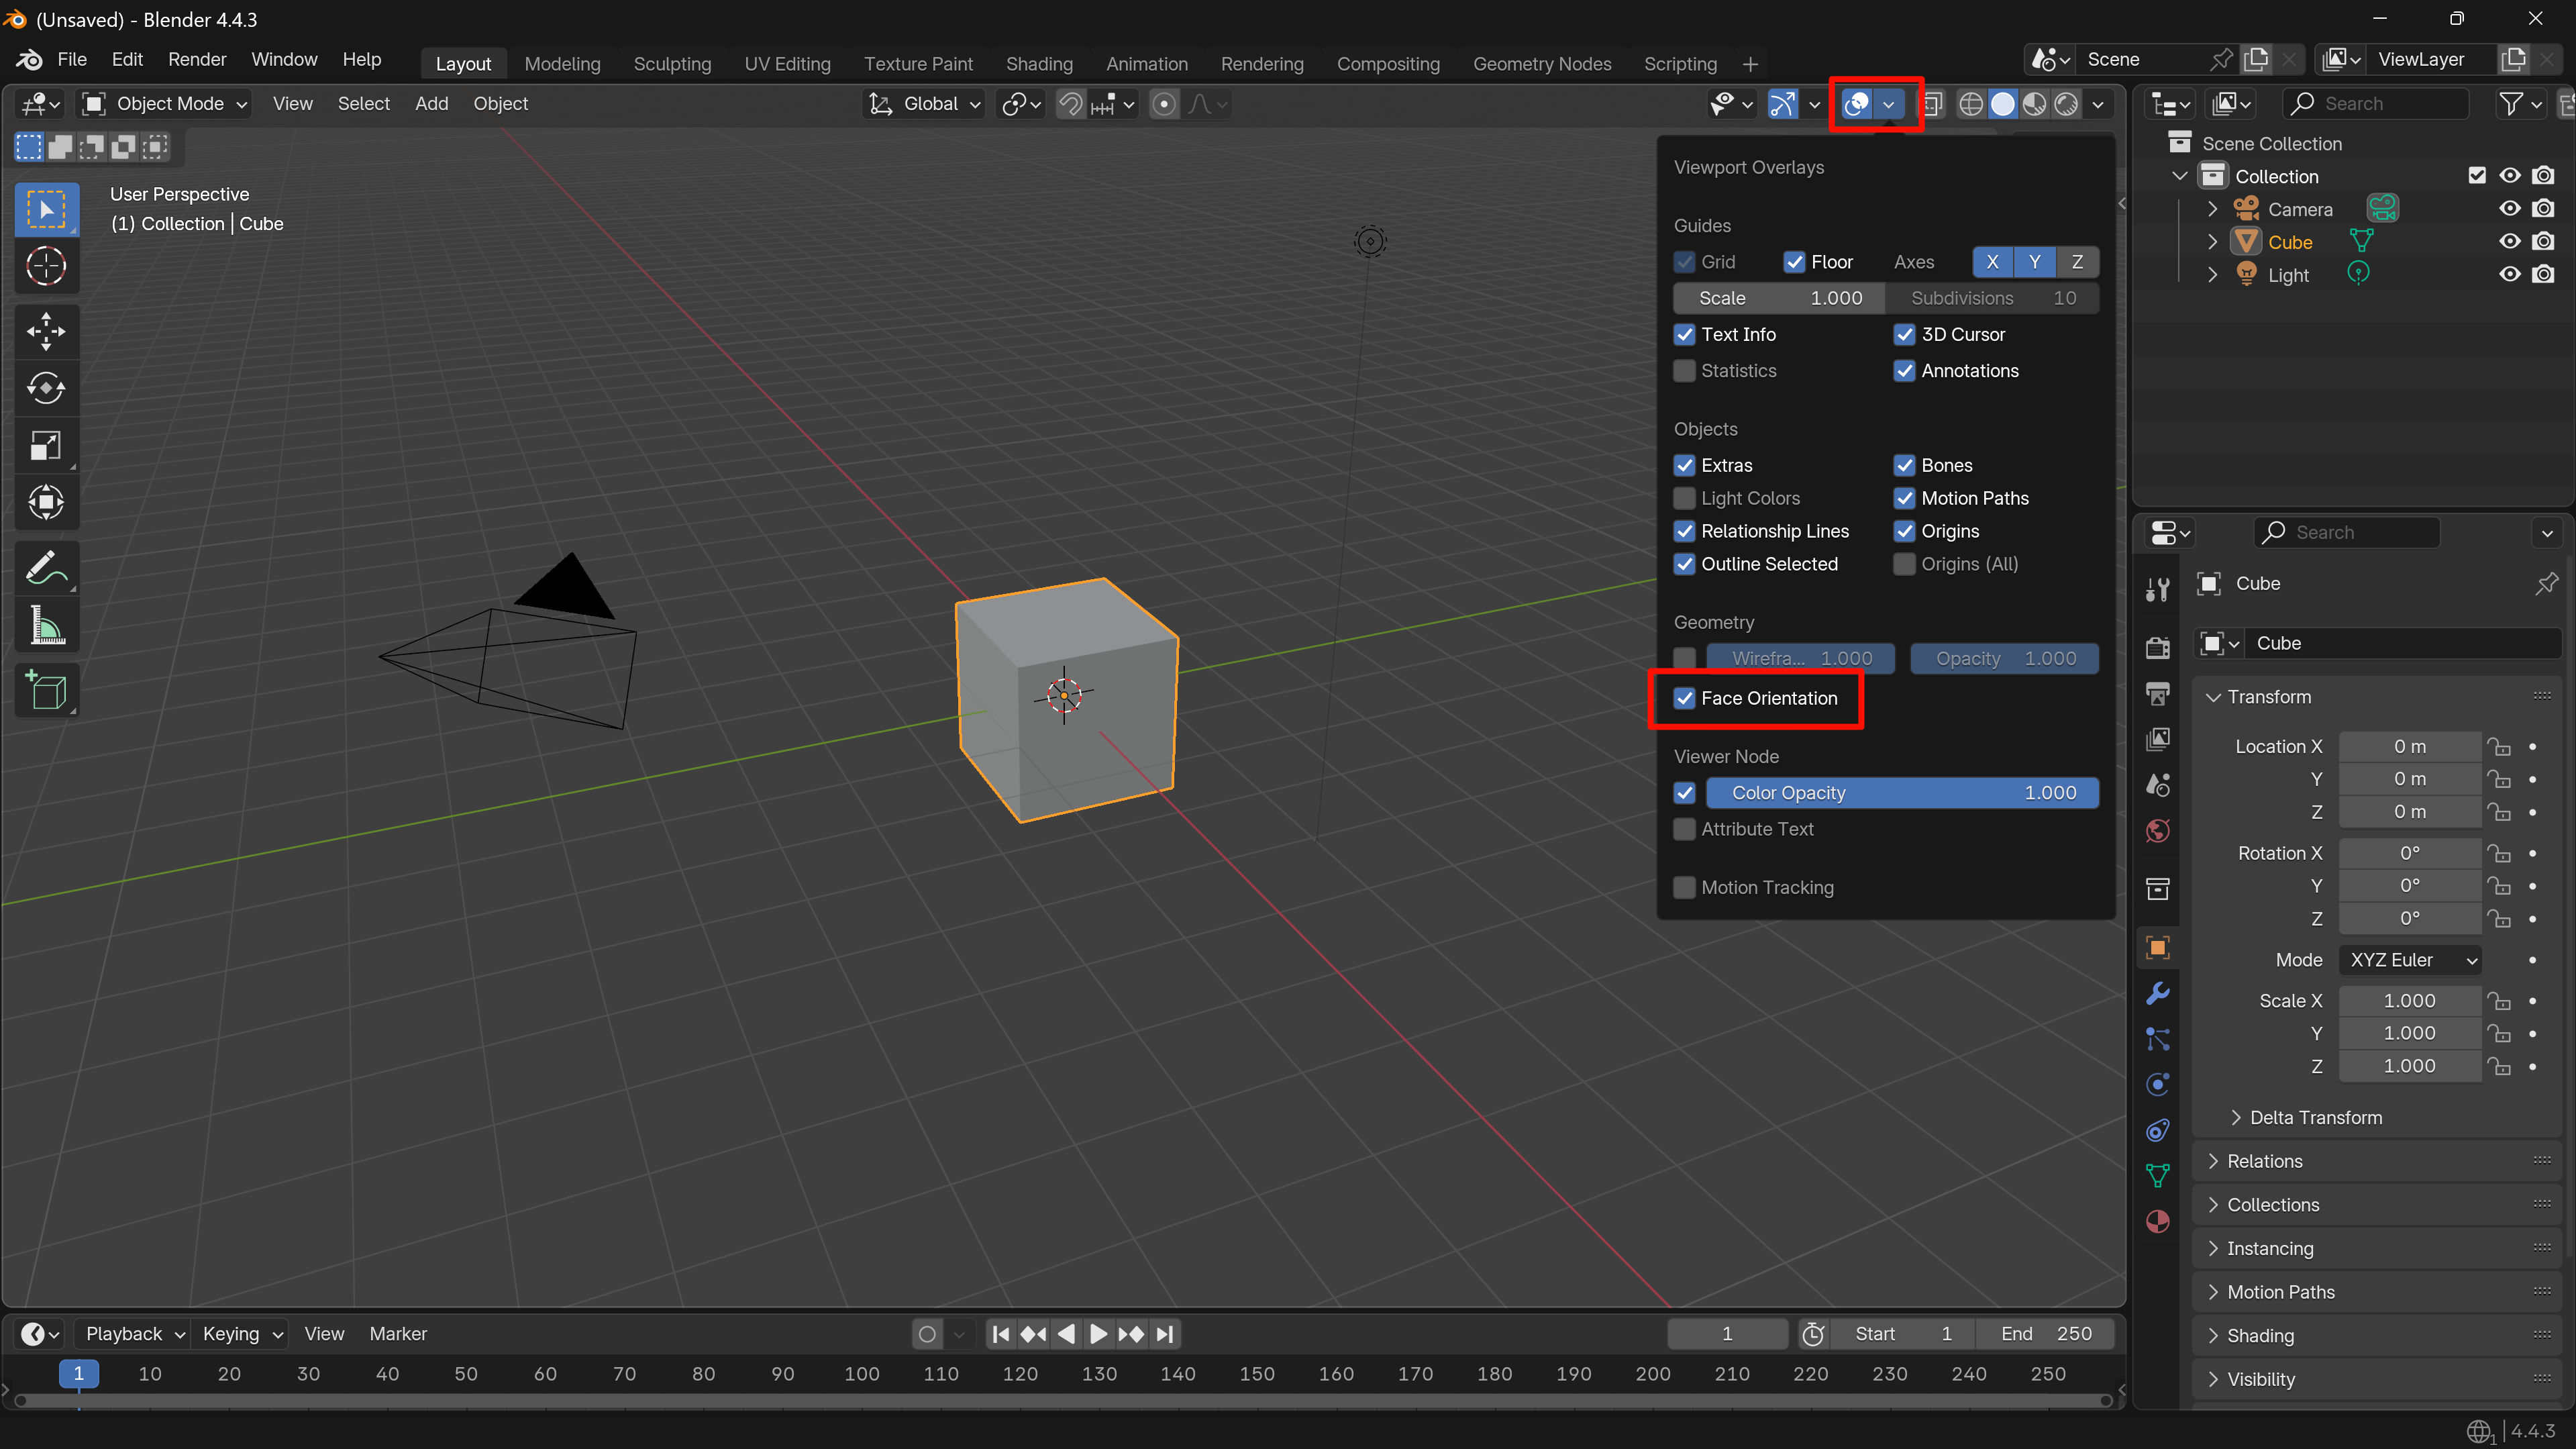This screenshot has width=2576, height=1449.
Task: Switch to the Geometry Nodes workspace tab
Action: pyautogui.click(x=1541, y=64)
